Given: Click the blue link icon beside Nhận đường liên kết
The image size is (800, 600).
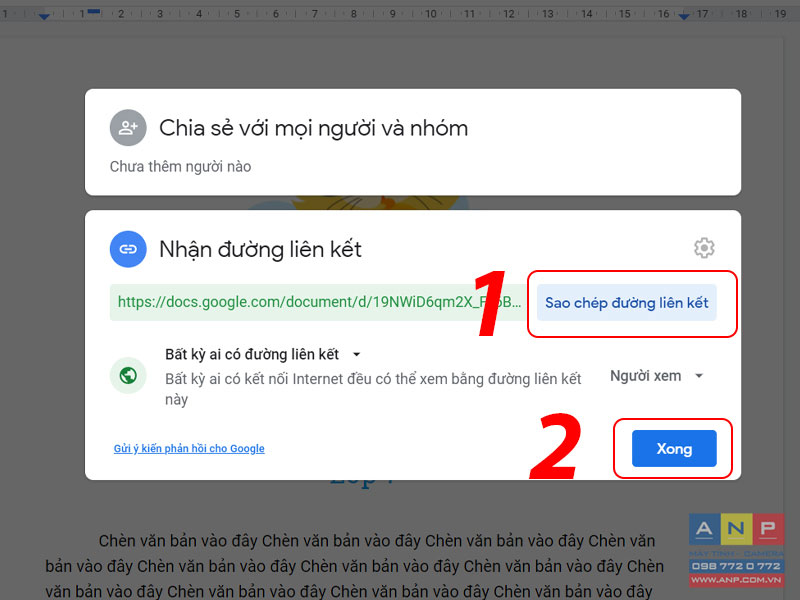Looking at the screenshot, I should [x=128, y=249].
